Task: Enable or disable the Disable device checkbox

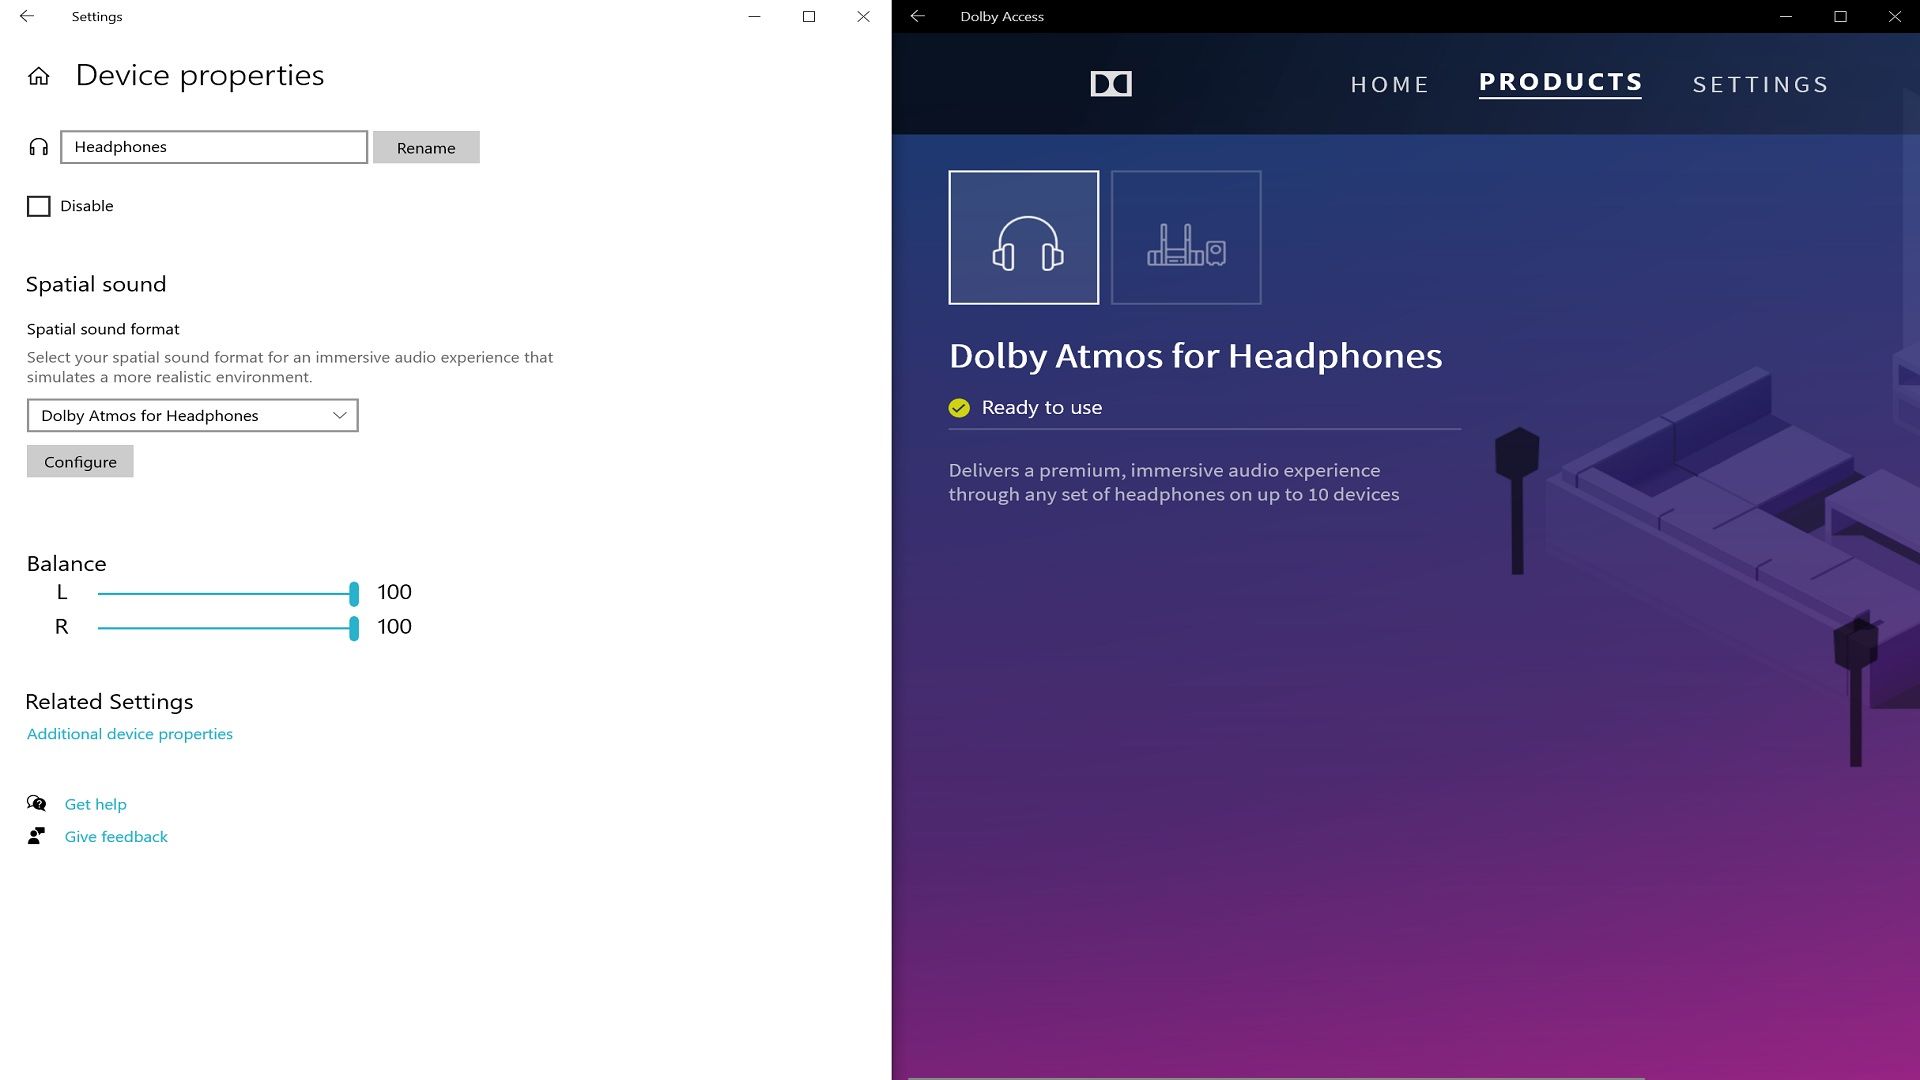Action: [38, 206]
